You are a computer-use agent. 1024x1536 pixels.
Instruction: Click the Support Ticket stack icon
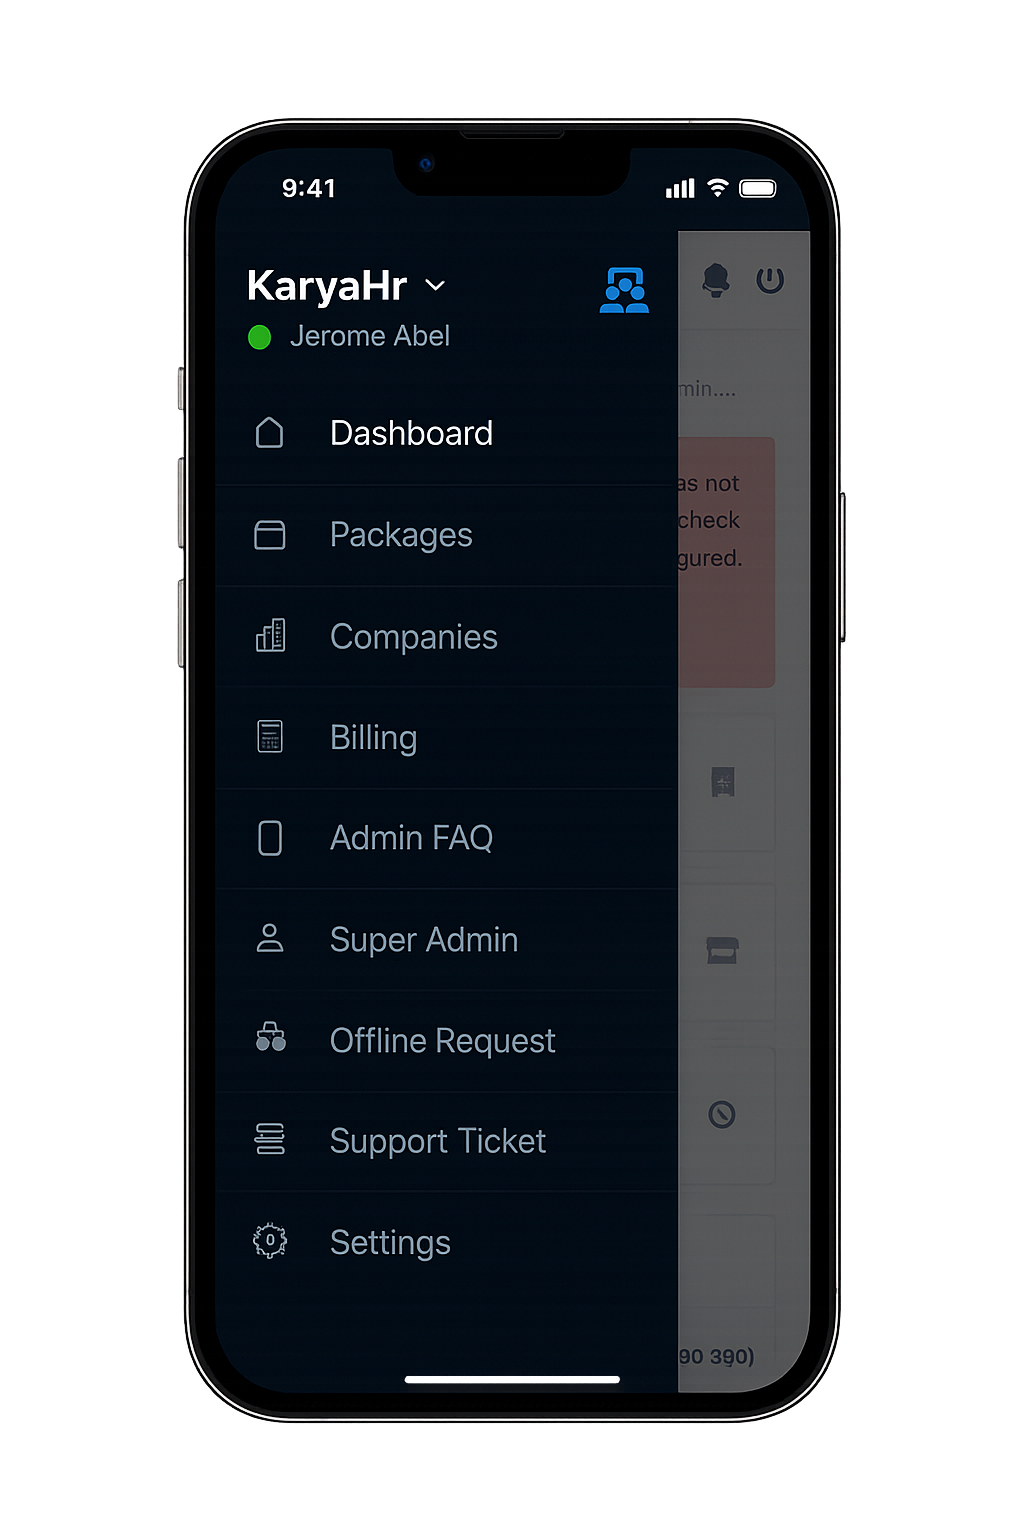tap(270, 1139)
